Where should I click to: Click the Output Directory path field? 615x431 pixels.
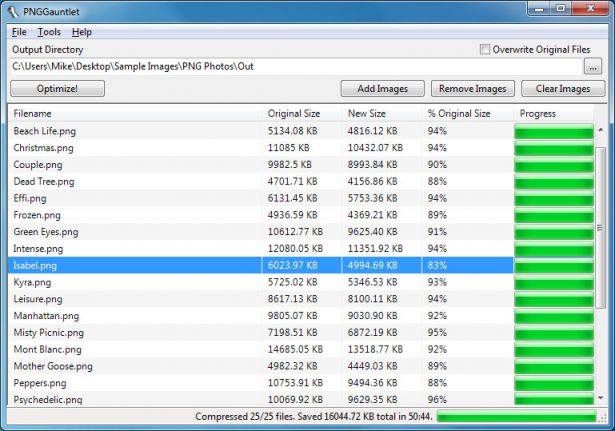[x=295, y=66]
